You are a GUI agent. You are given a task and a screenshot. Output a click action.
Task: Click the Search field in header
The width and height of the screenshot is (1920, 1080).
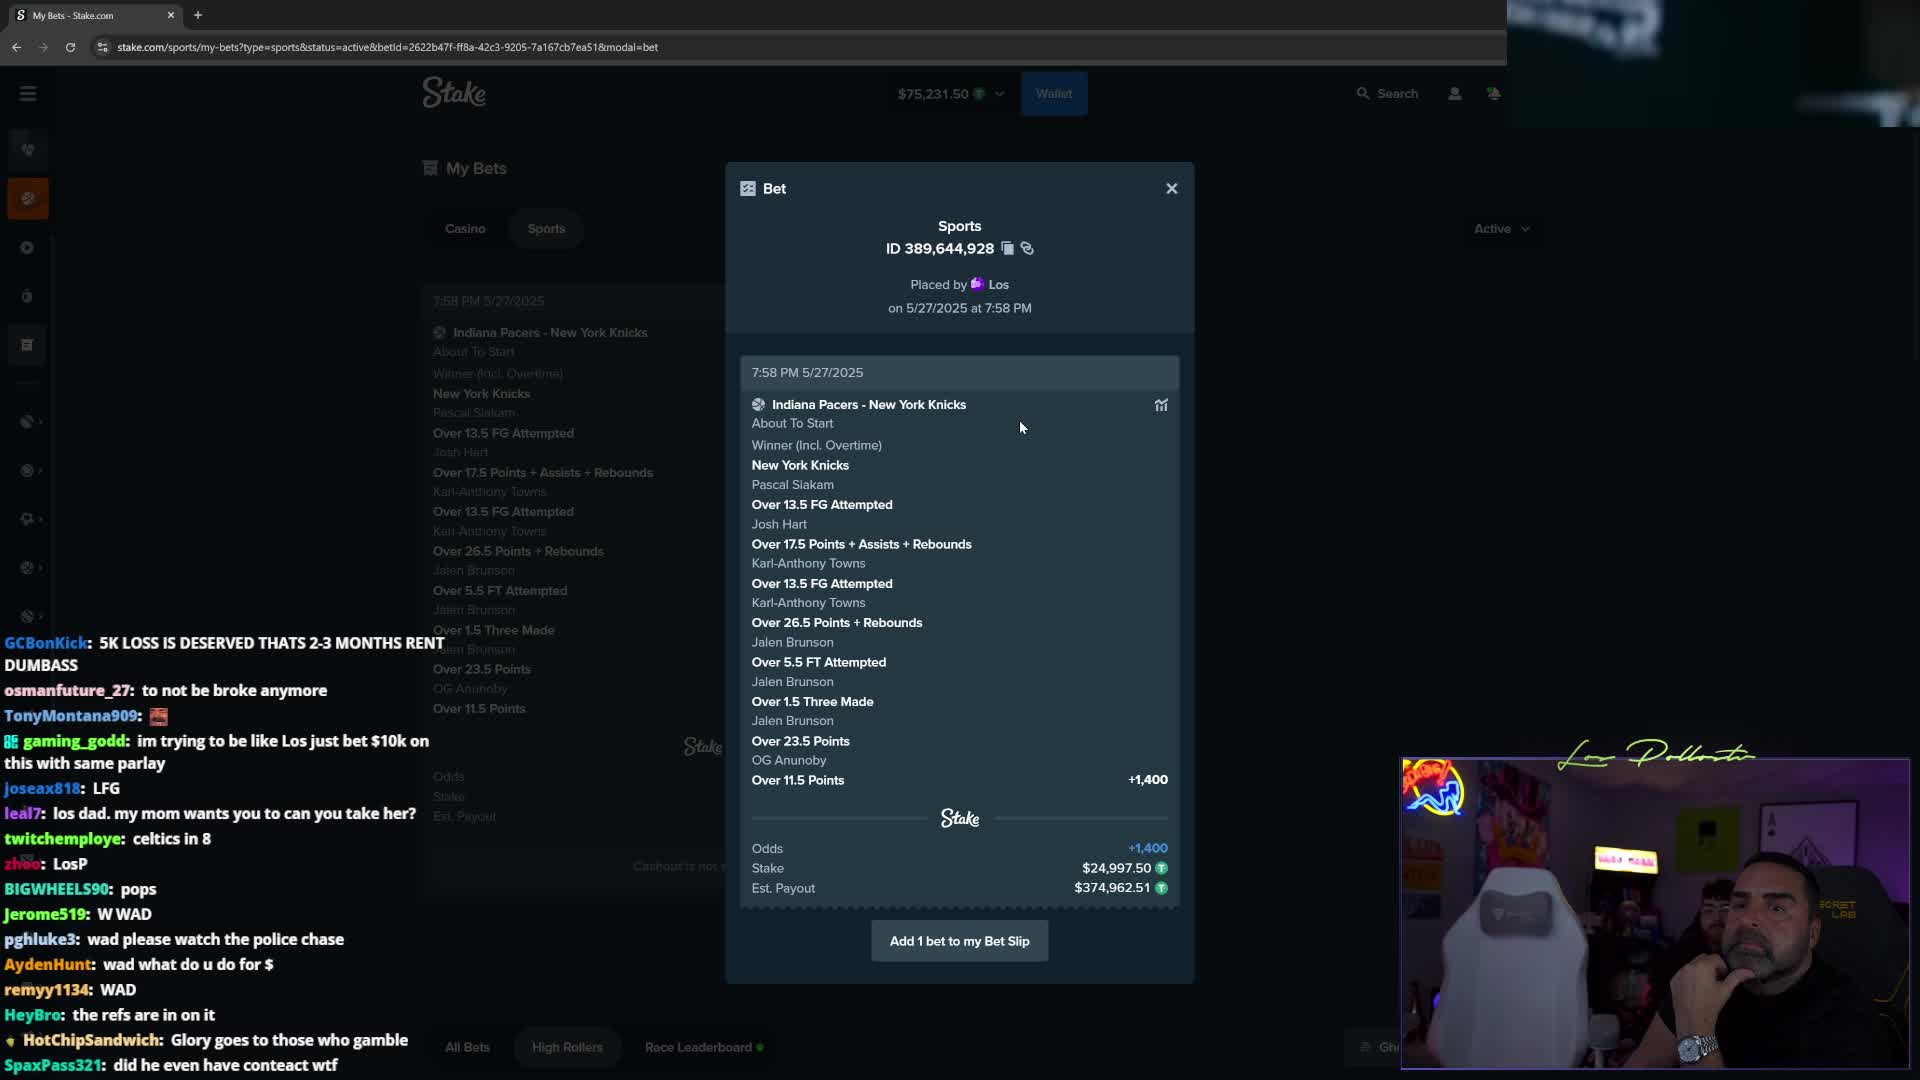tap(1387, 94)
